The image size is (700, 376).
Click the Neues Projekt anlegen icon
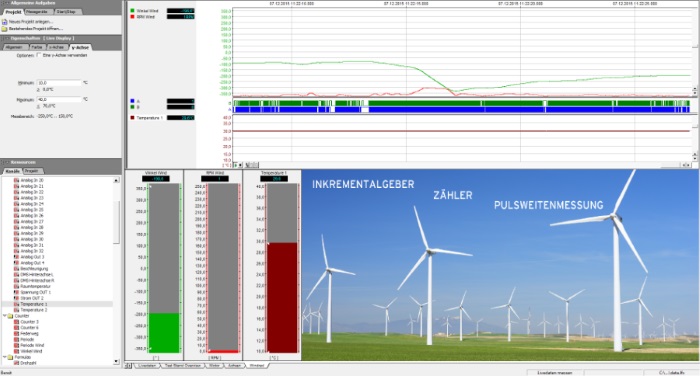point(4,21)
